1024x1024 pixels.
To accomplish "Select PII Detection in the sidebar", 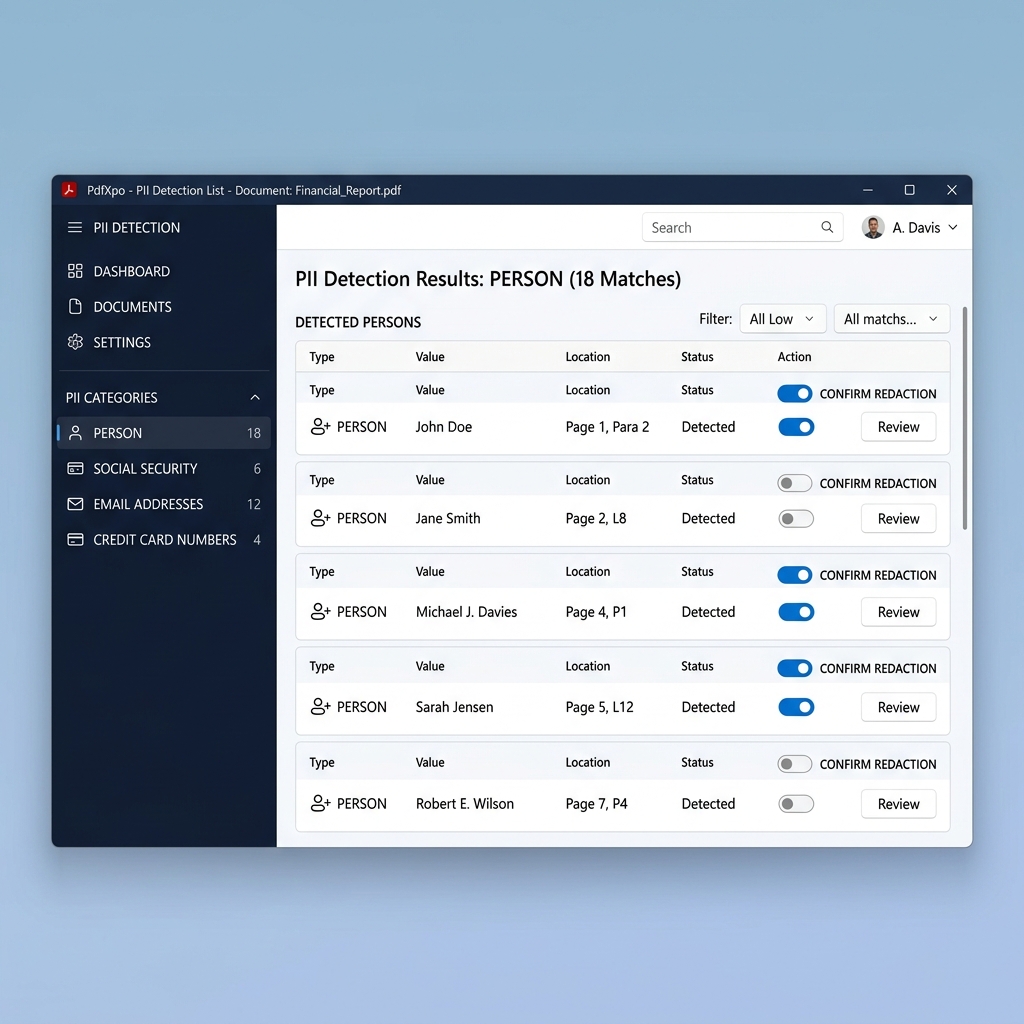I will 136,227.
